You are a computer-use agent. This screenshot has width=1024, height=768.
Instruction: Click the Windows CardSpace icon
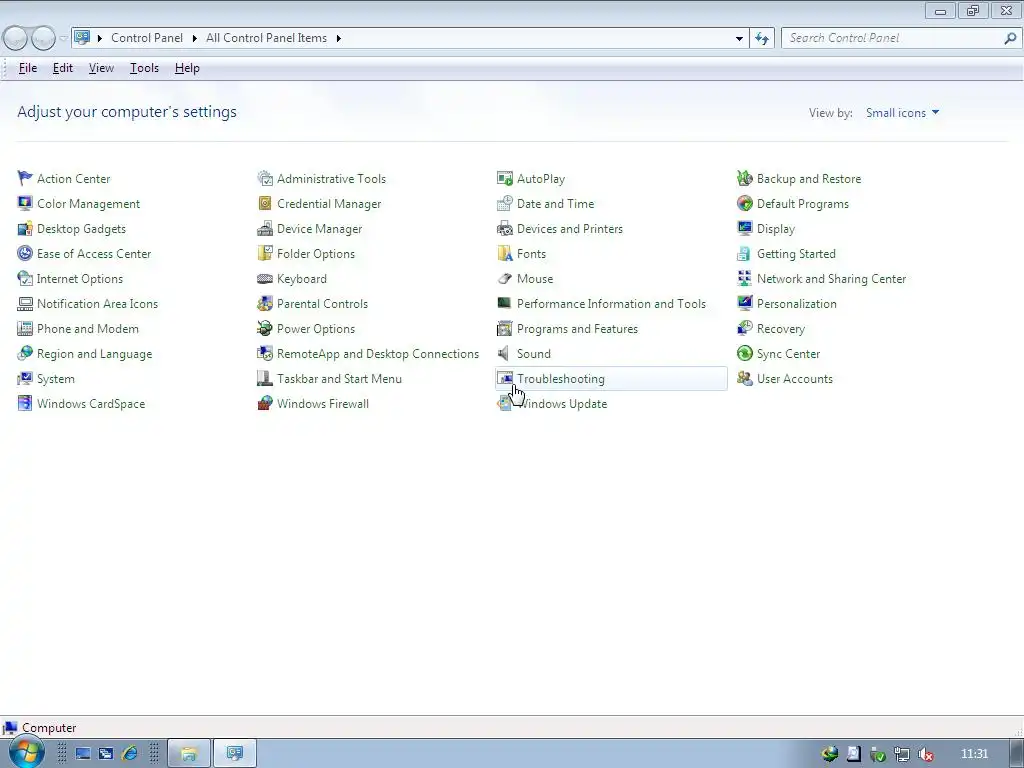coord(25,404)
